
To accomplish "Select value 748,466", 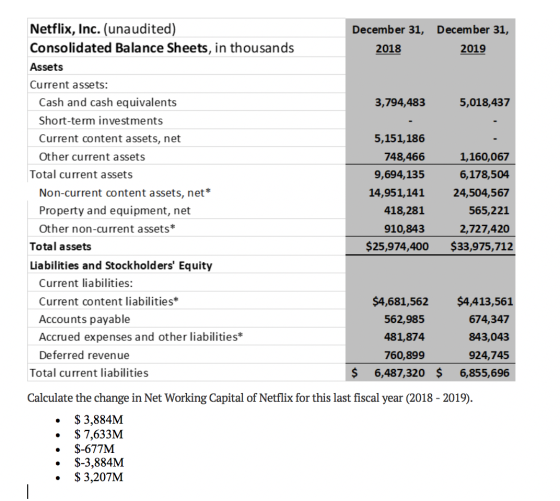I will coord(404,156).
